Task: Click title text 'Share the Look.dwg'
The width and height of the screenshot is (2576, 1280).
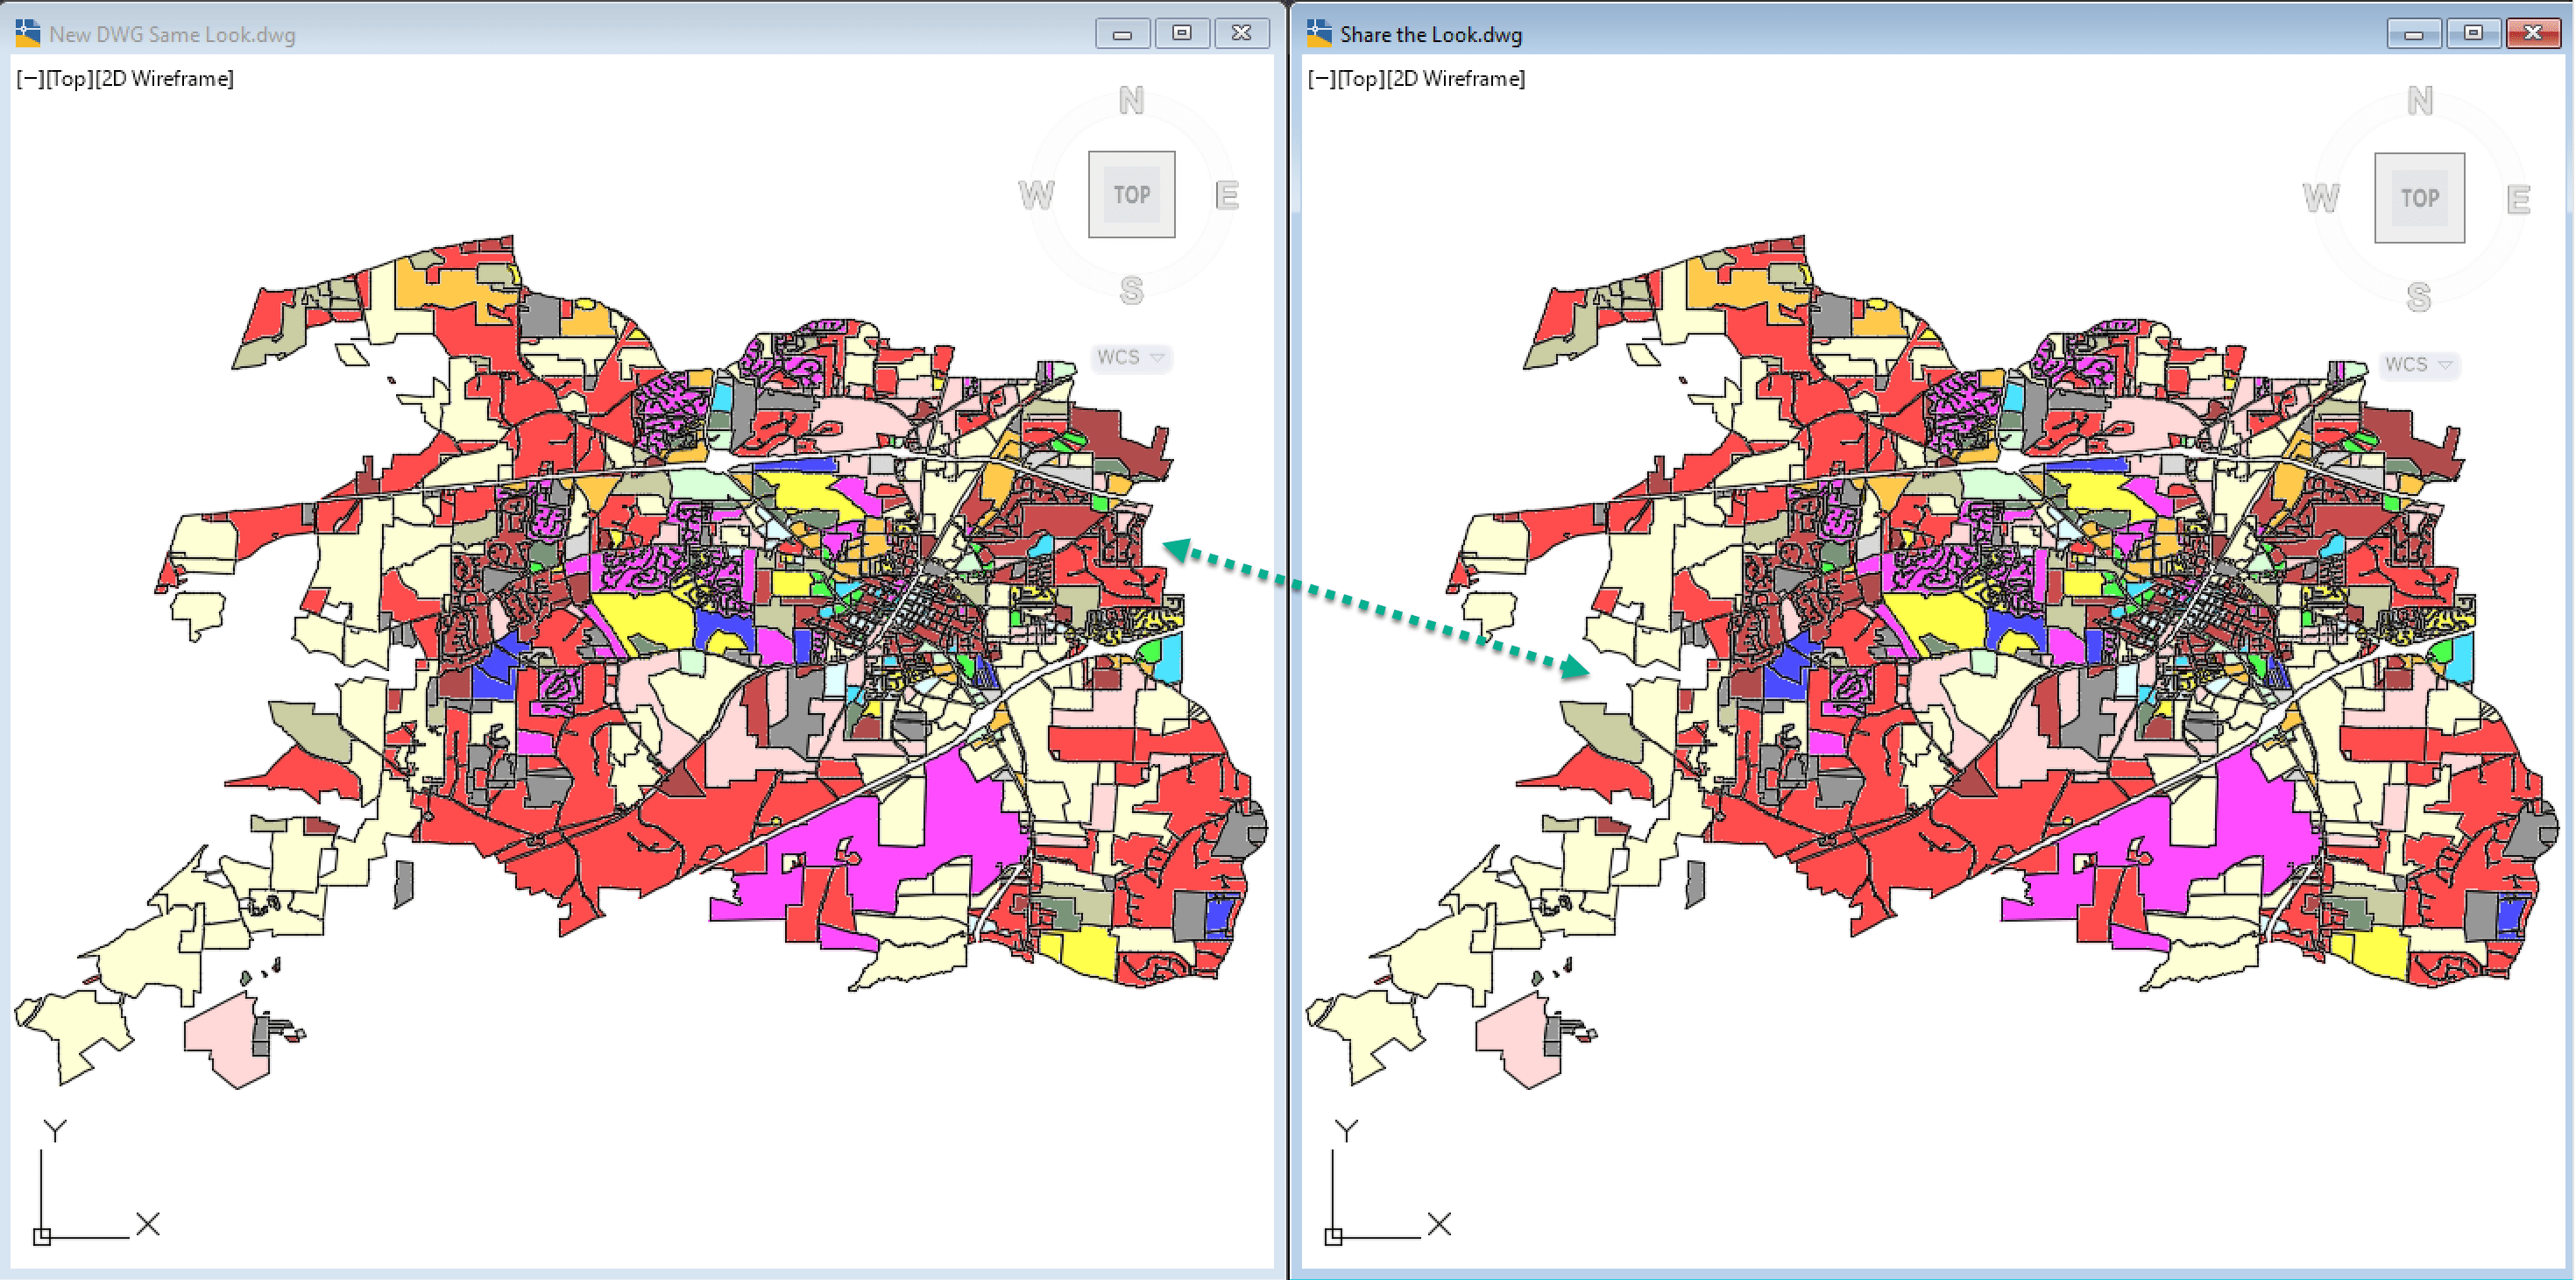Action: tap(1431, 34)
